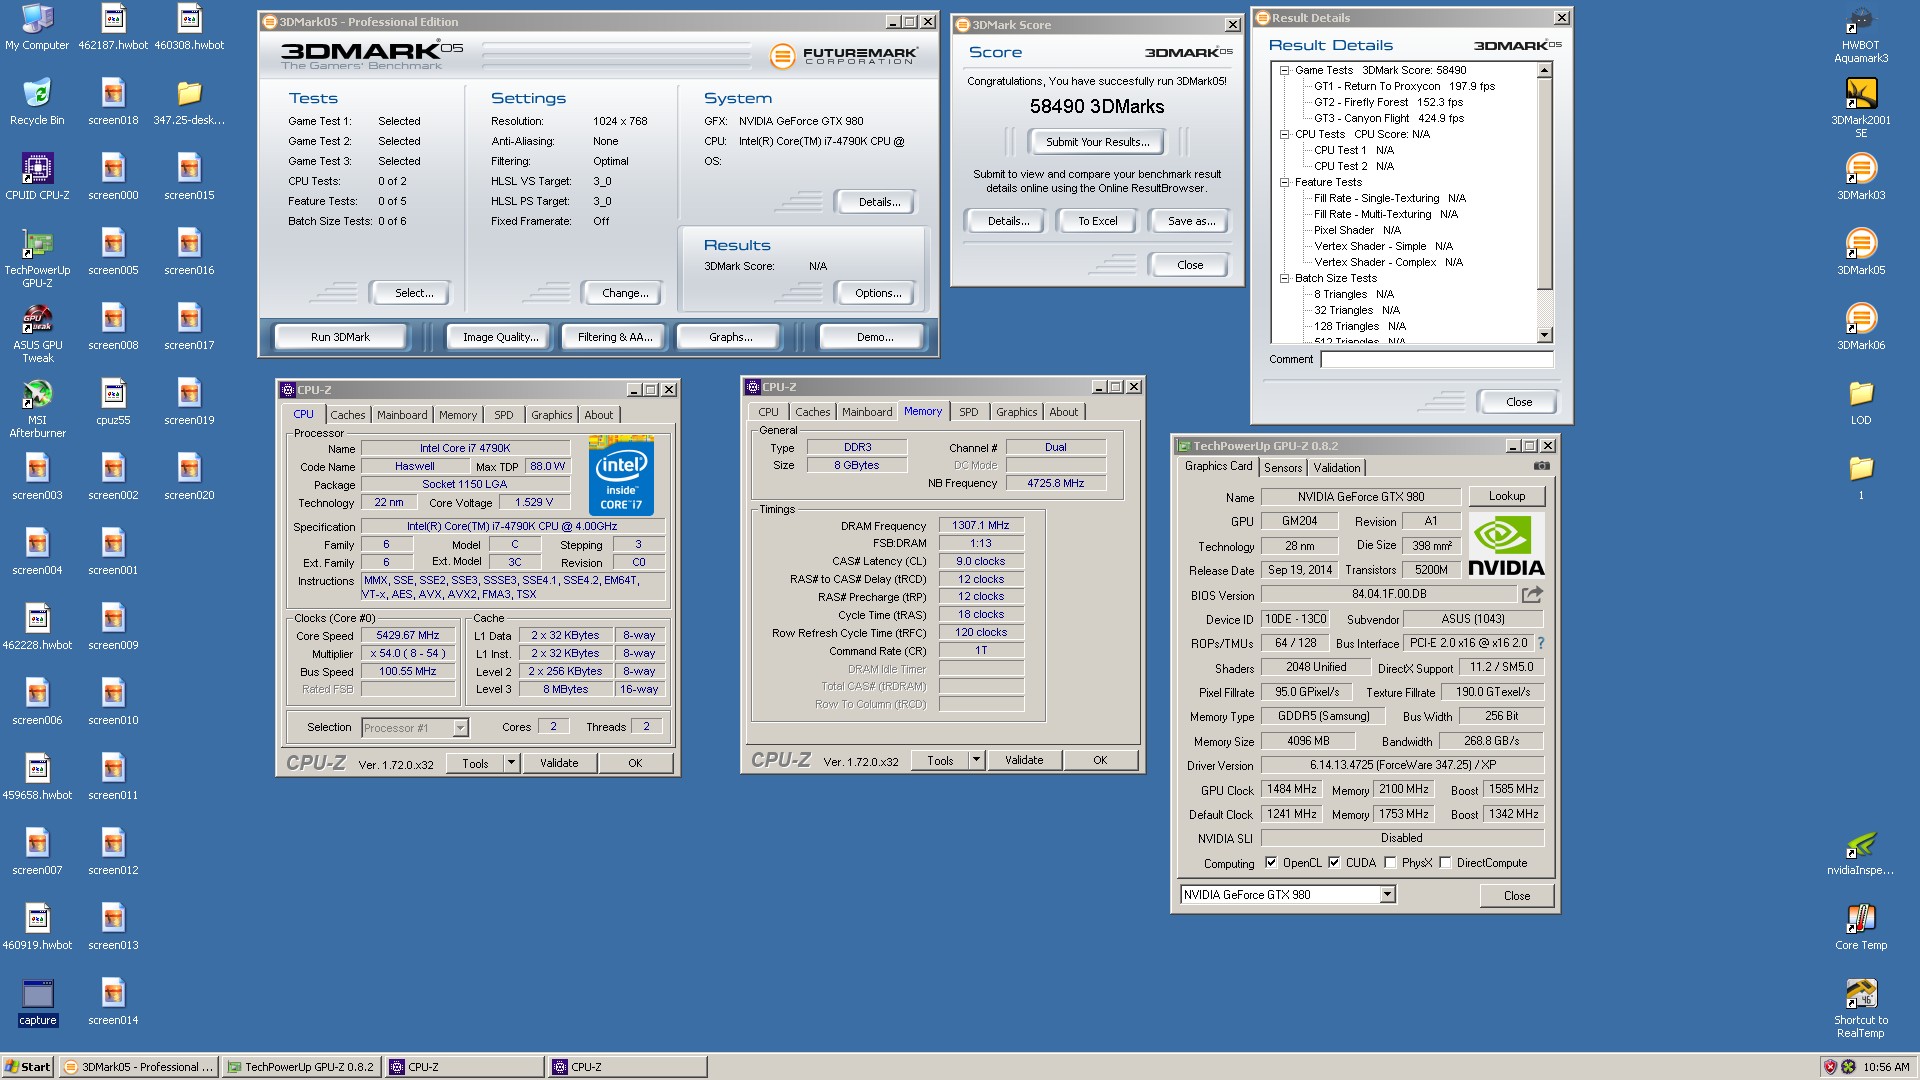Launch 3DMark05 desktop shortcut
This screenshot has height=1080, width=1920.
click(1861, 252)
